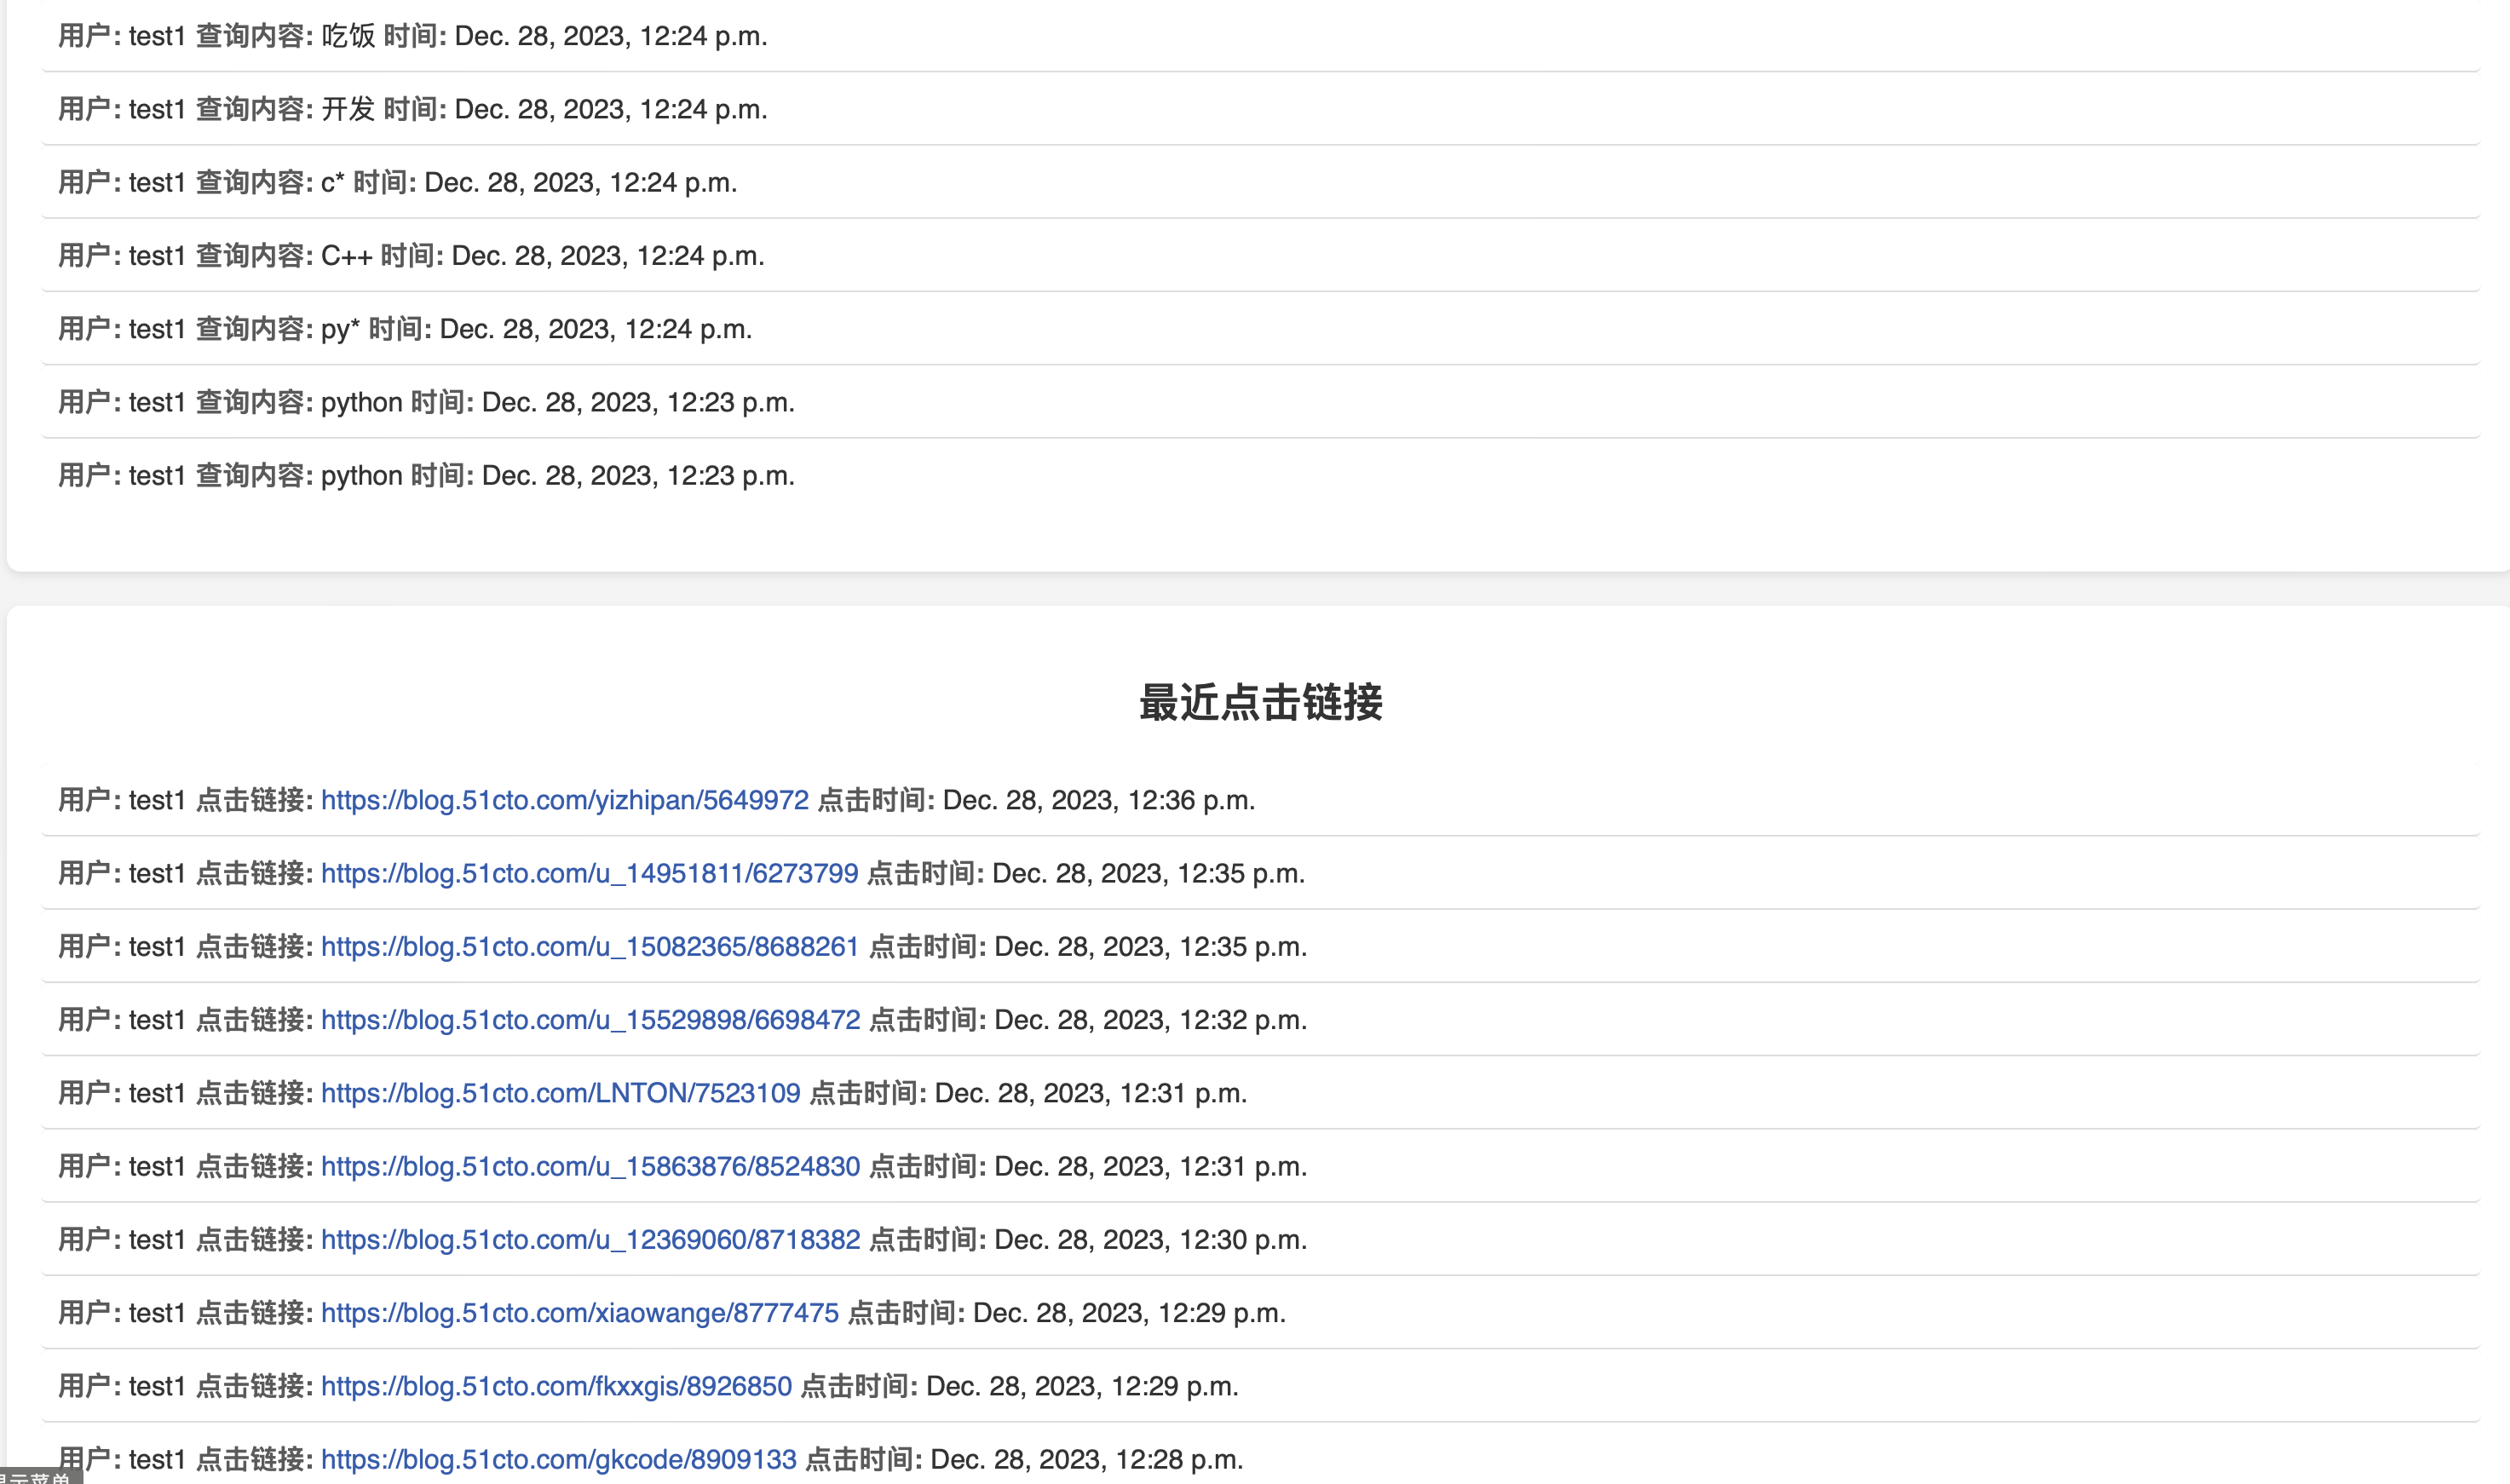Click the query record for c*
The height and width of the screenshot is (1484, 2510).
tap(397, 182)
